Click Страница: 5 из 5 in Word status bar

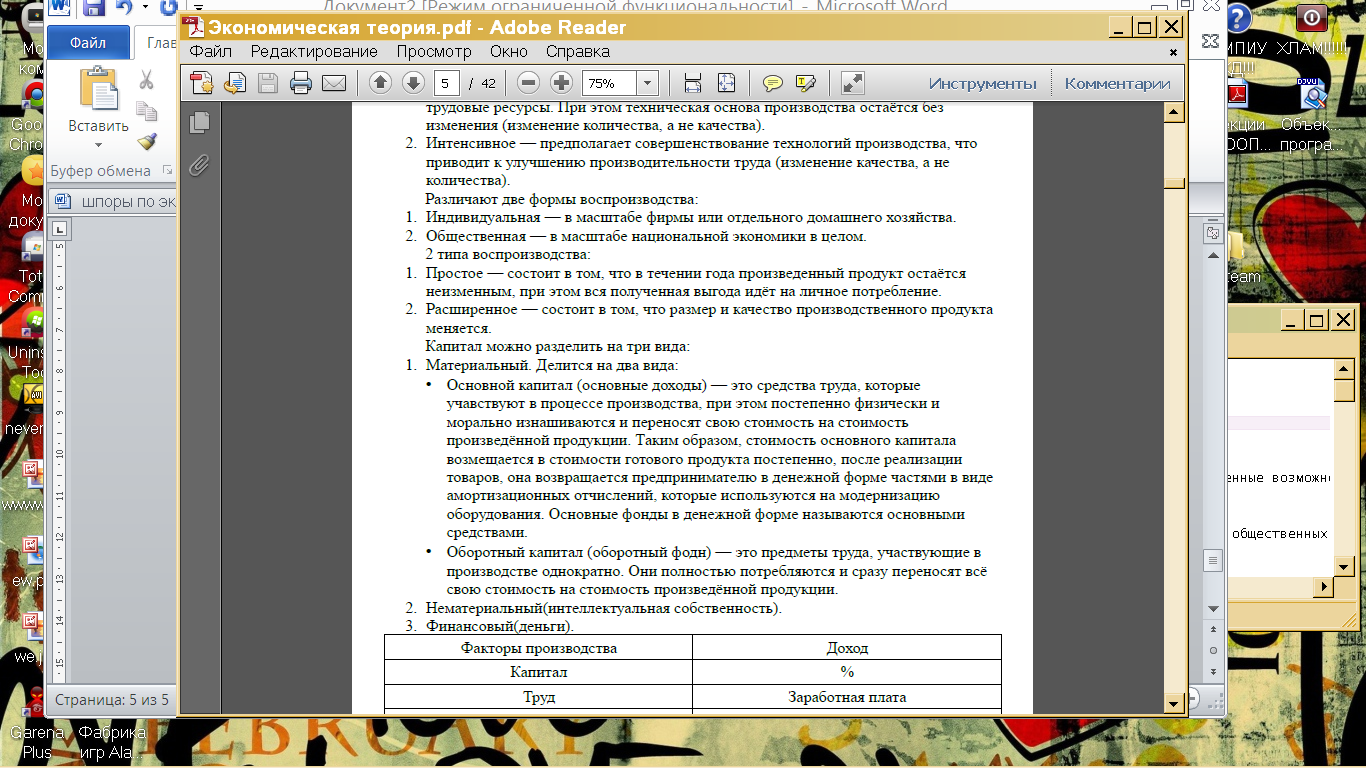112,700
